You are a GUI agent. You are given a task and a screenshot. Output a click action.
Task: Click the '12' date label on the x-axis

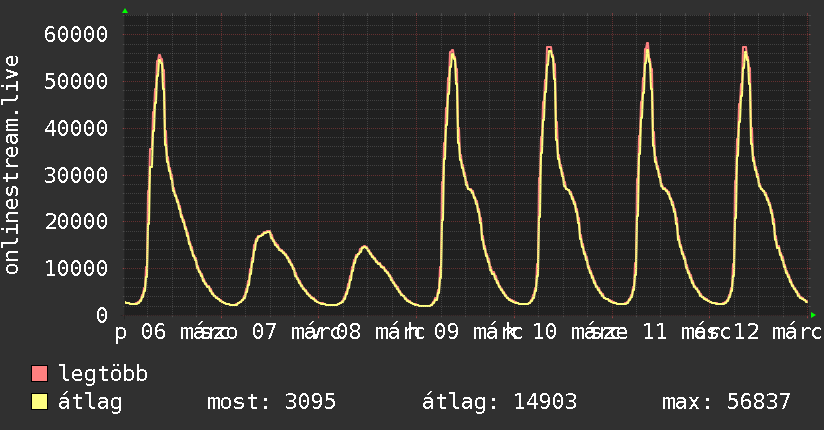[x=746, y=332]
